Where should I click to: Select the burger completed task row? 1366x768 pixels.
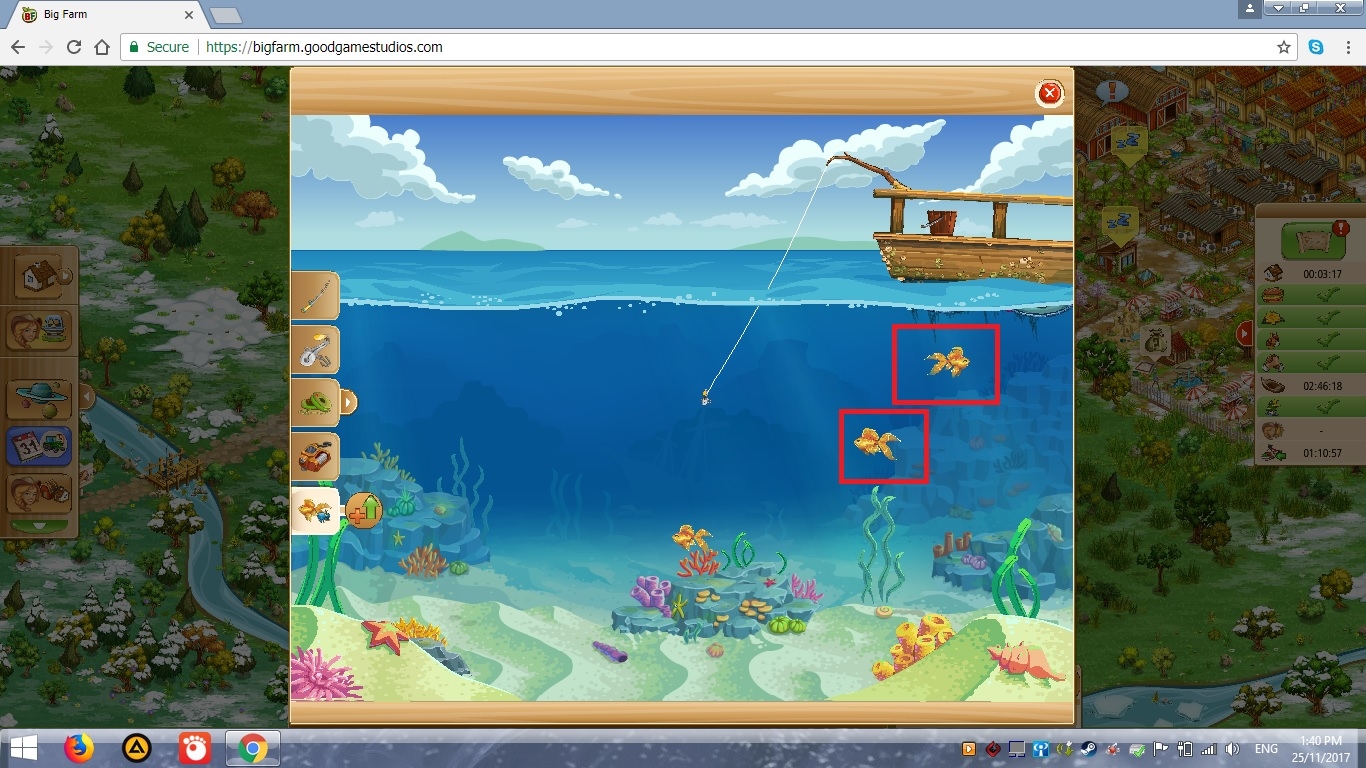(1313, 295)
